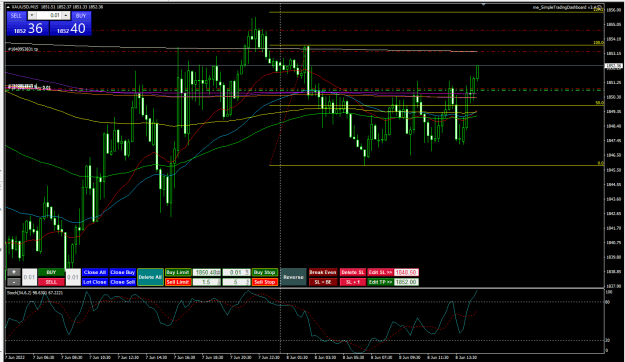Focus the 5 value field beside Sell Stop

236,282
